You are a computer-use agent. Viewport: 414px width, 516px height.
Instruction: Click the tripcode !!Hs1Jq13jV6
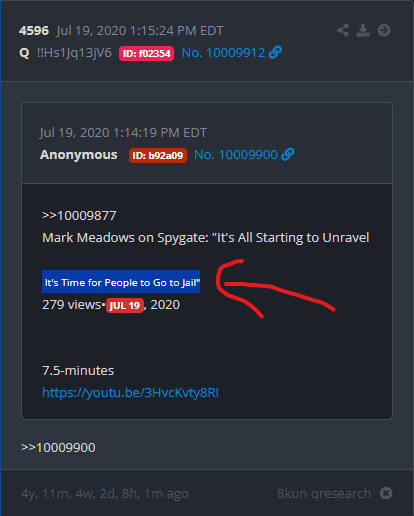[74, 53]
